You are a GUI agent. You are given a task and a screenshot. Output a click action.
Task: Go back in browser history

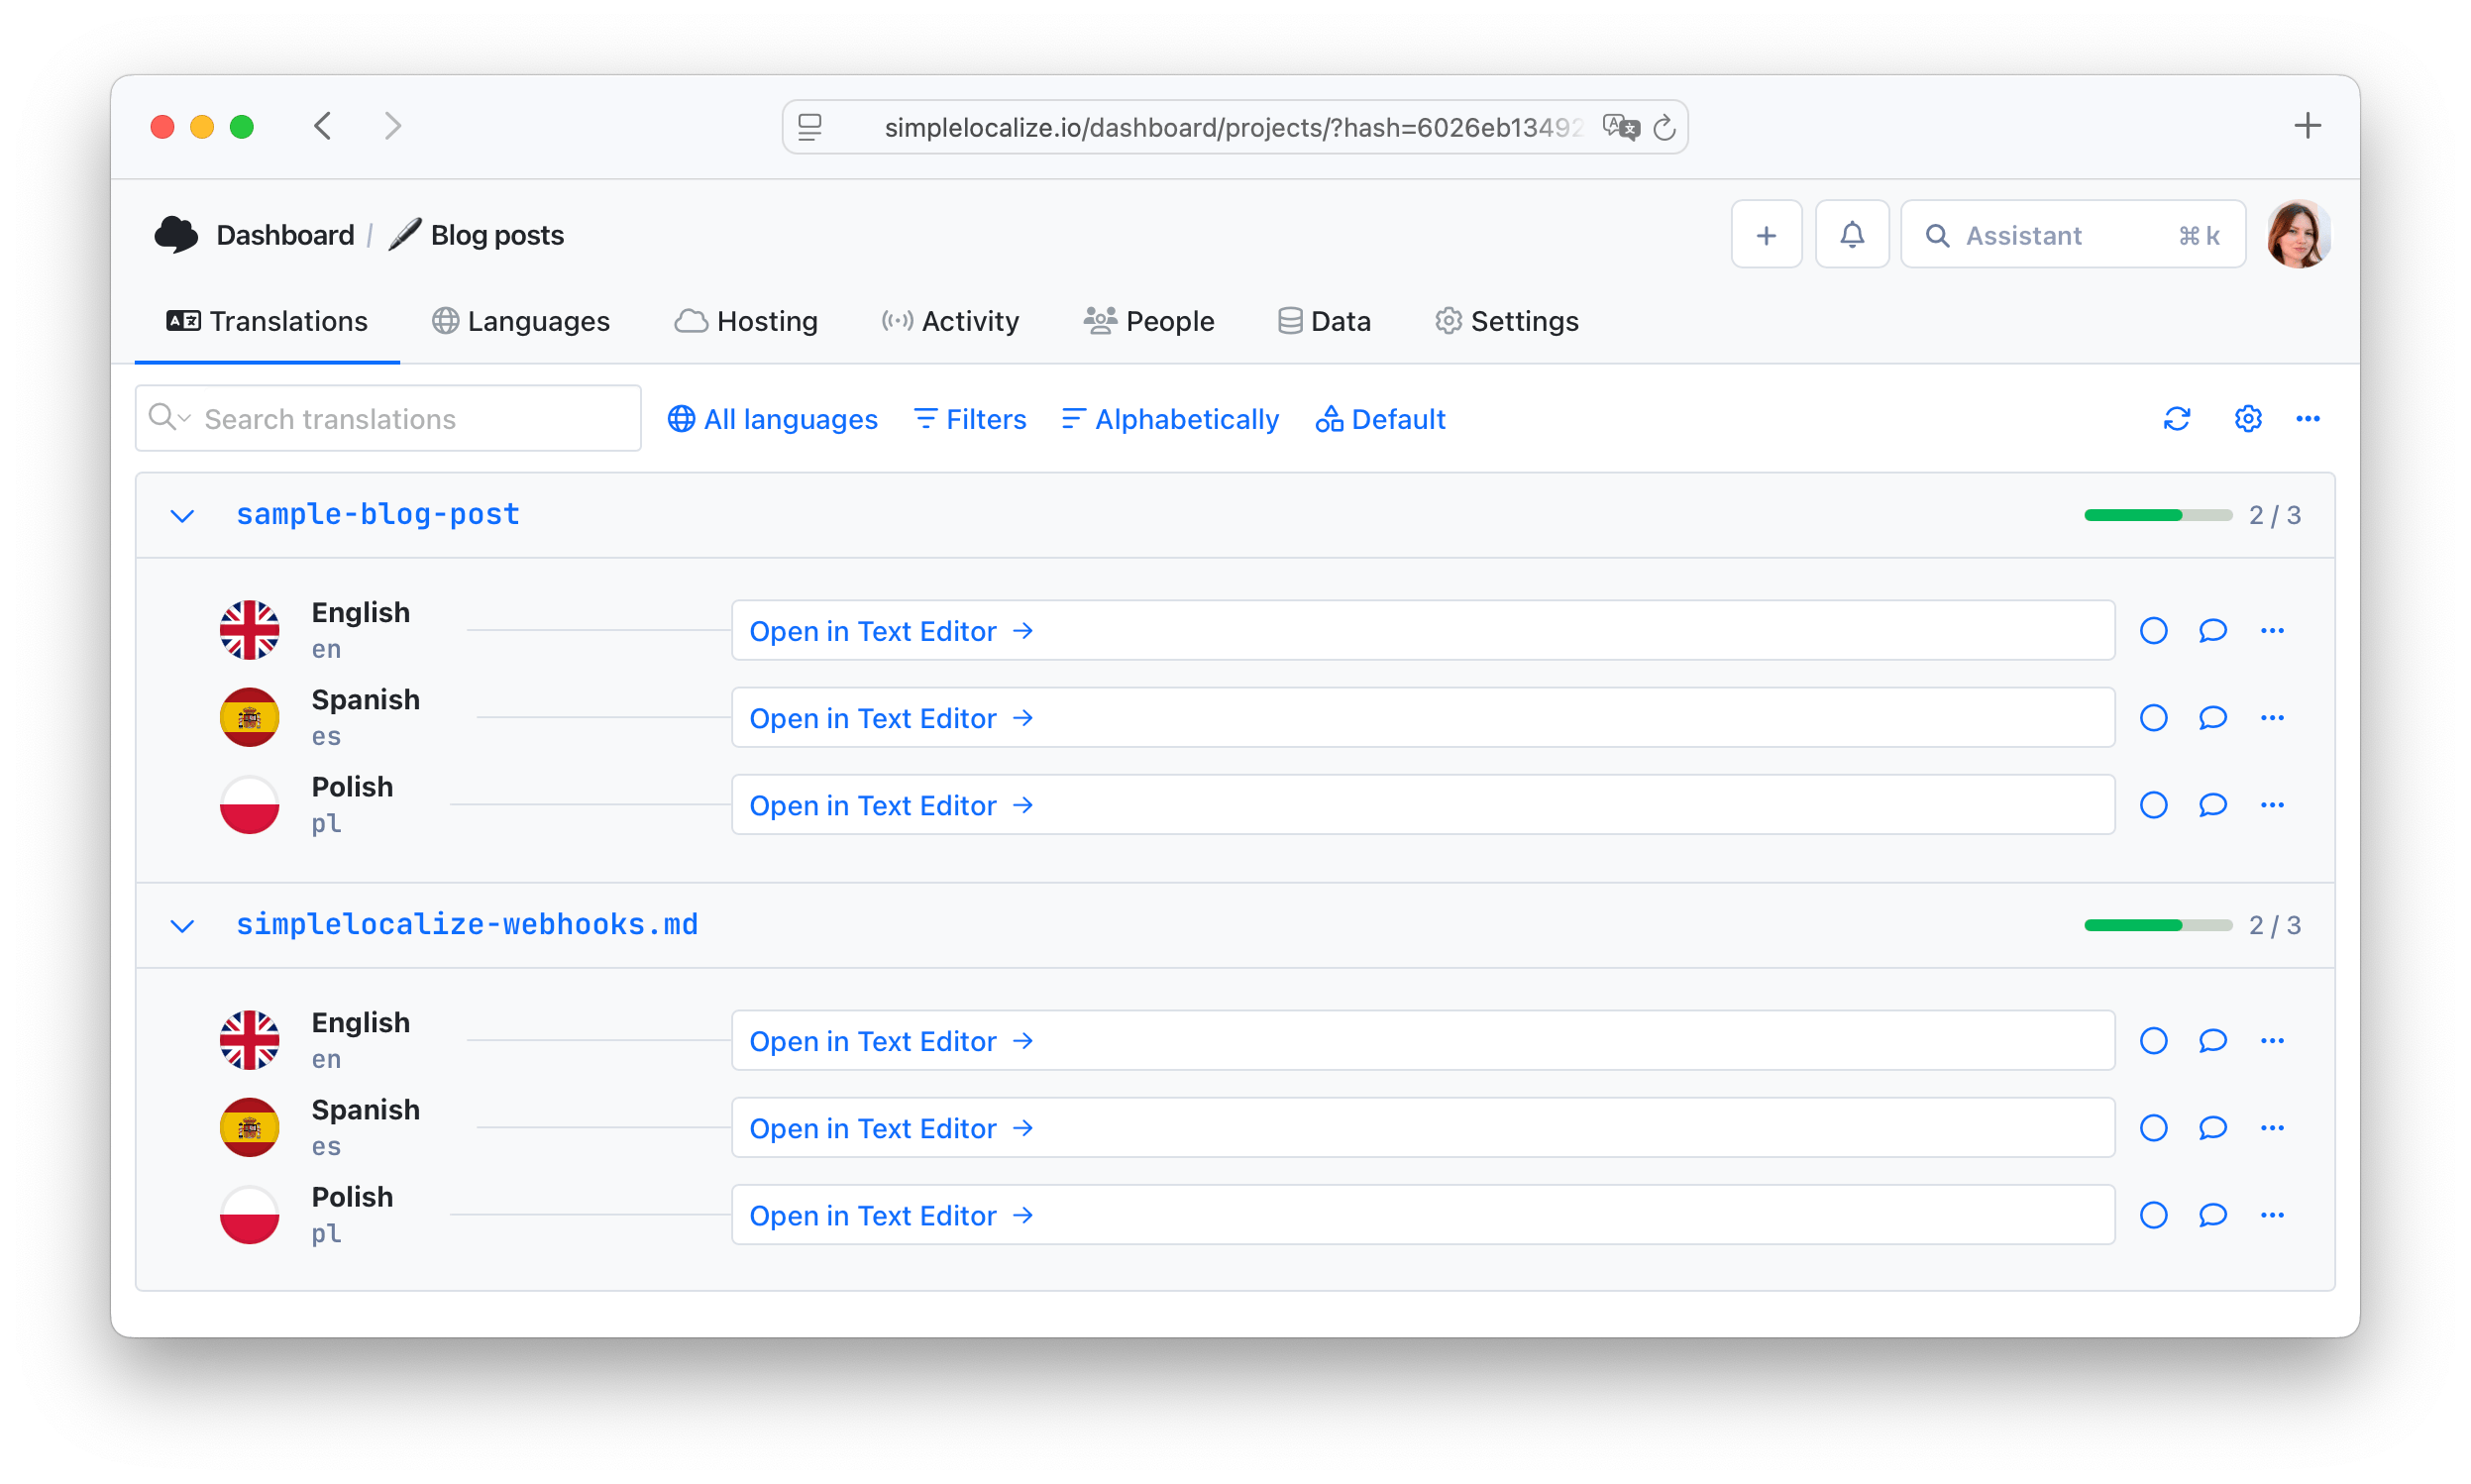[322, 126]
